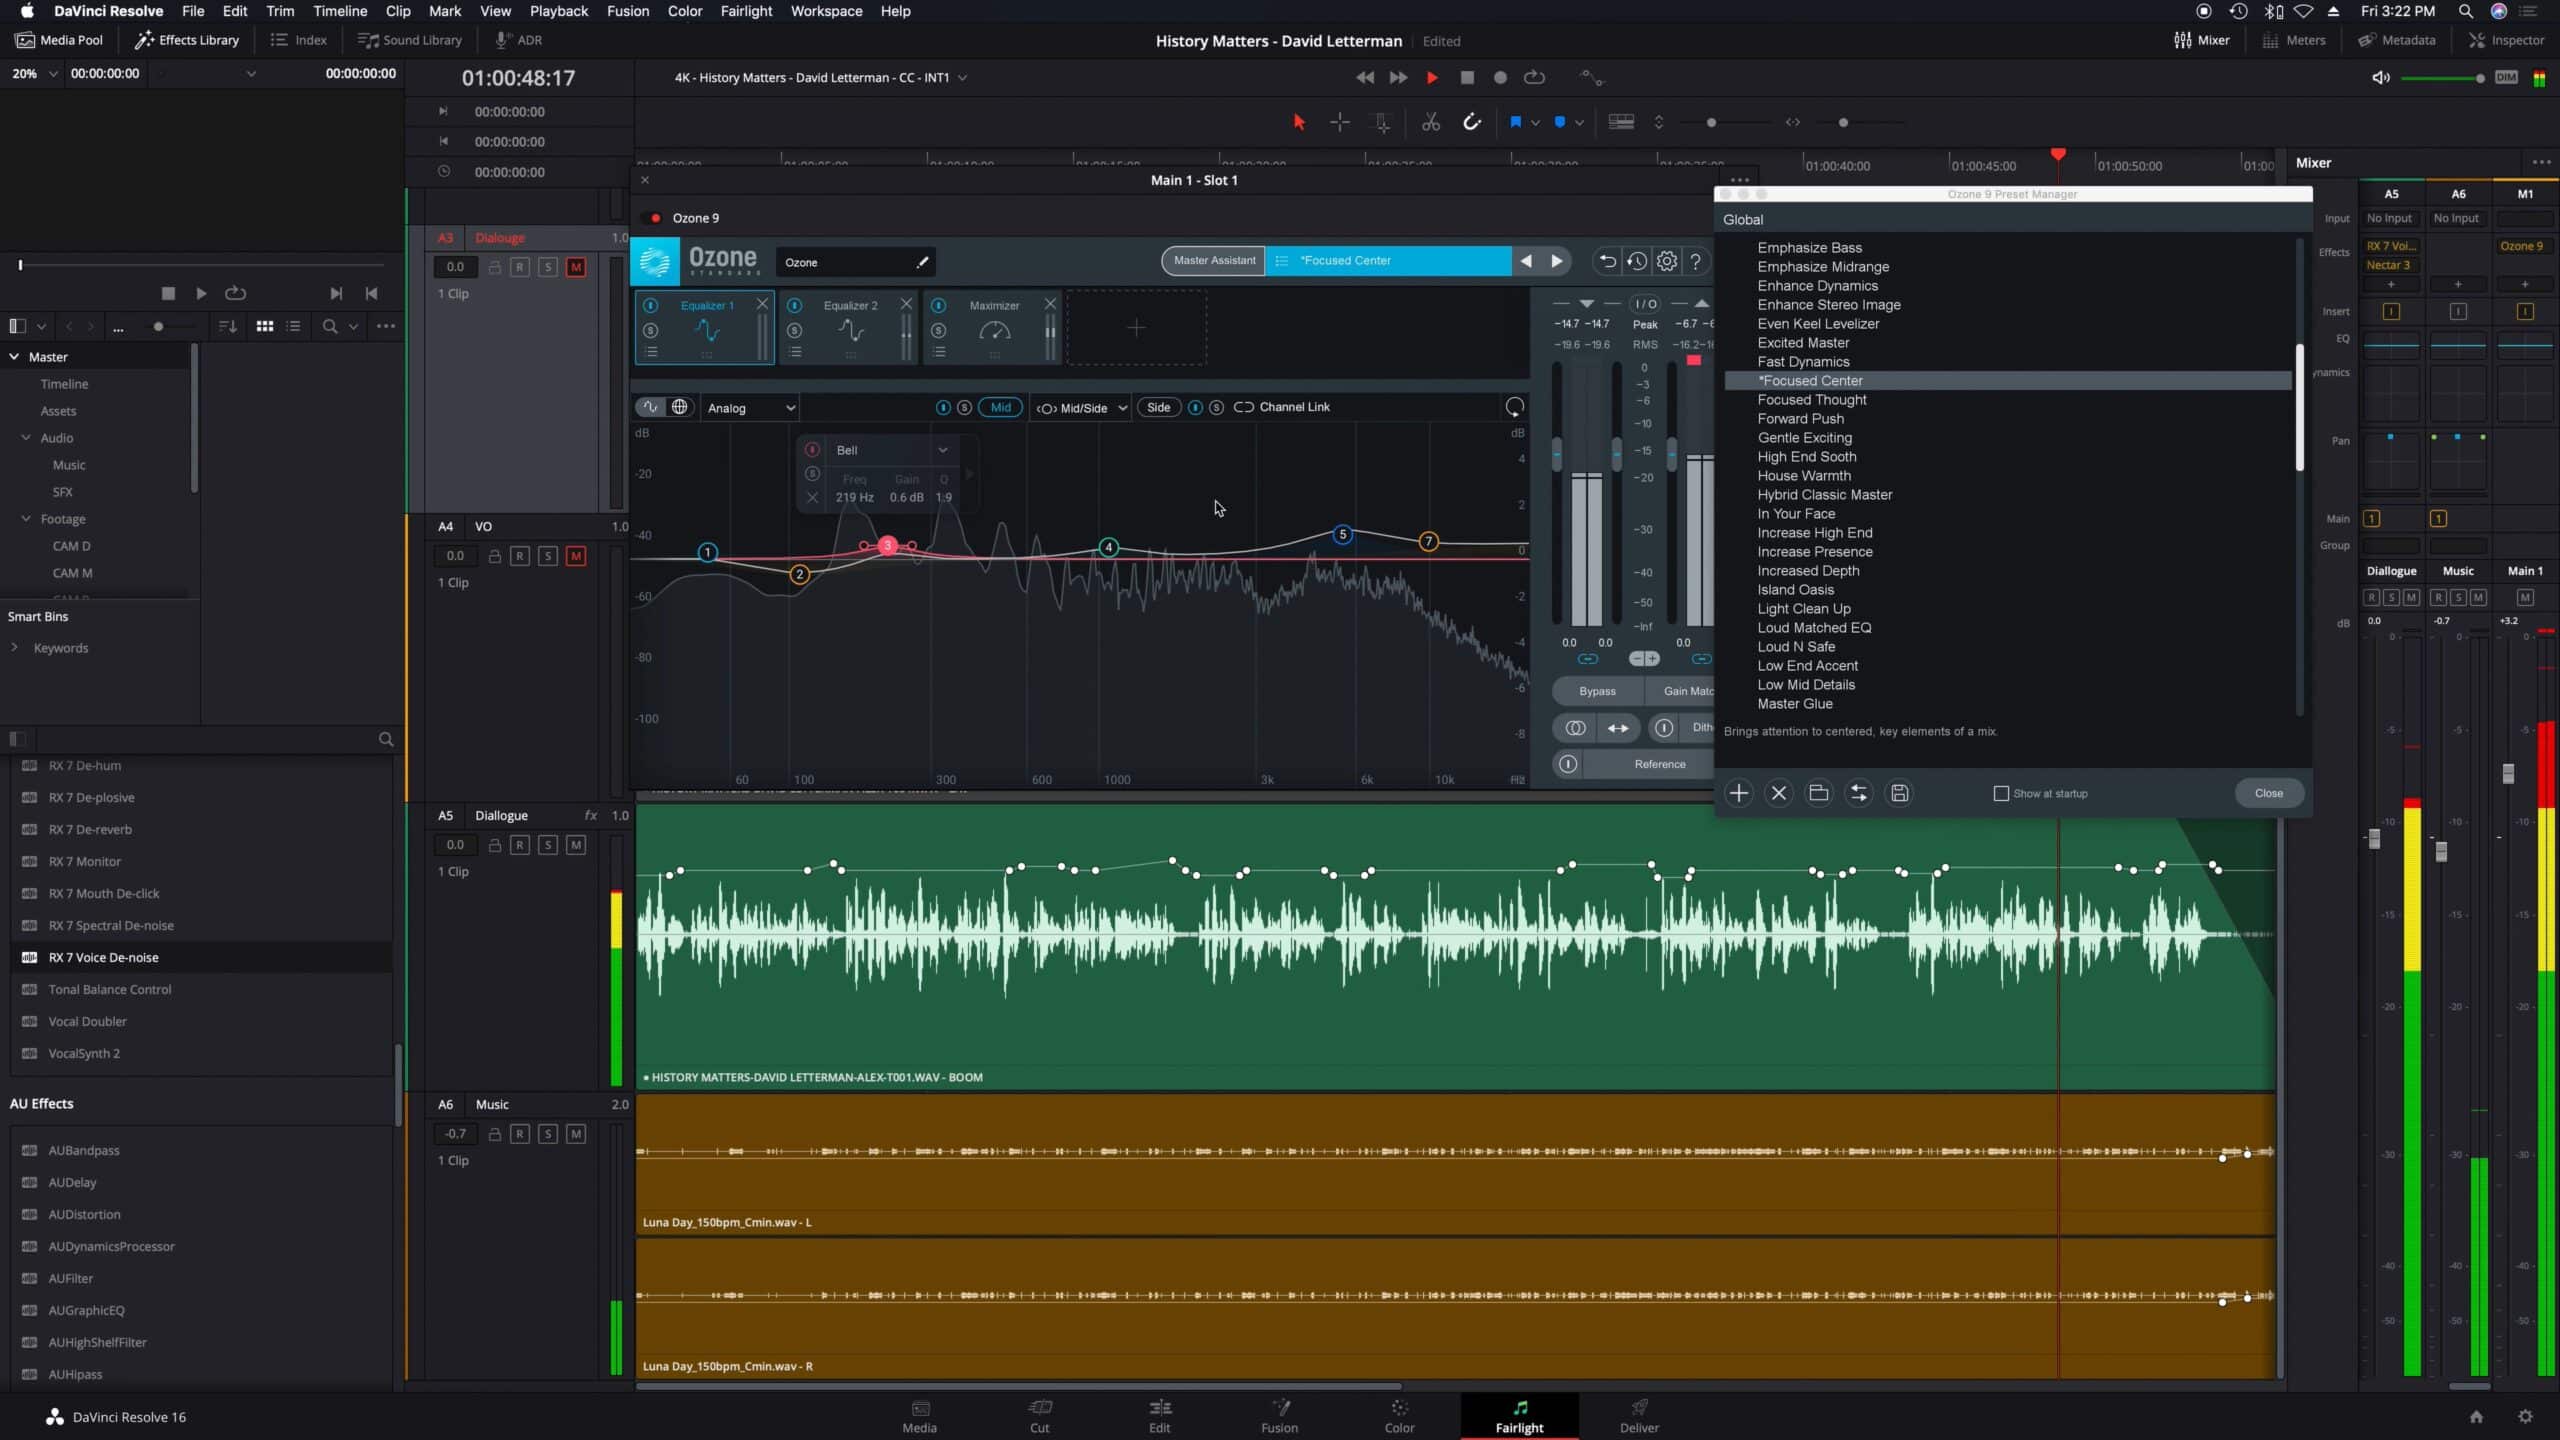Switch to the Color page

[x=1399, y=1417]
